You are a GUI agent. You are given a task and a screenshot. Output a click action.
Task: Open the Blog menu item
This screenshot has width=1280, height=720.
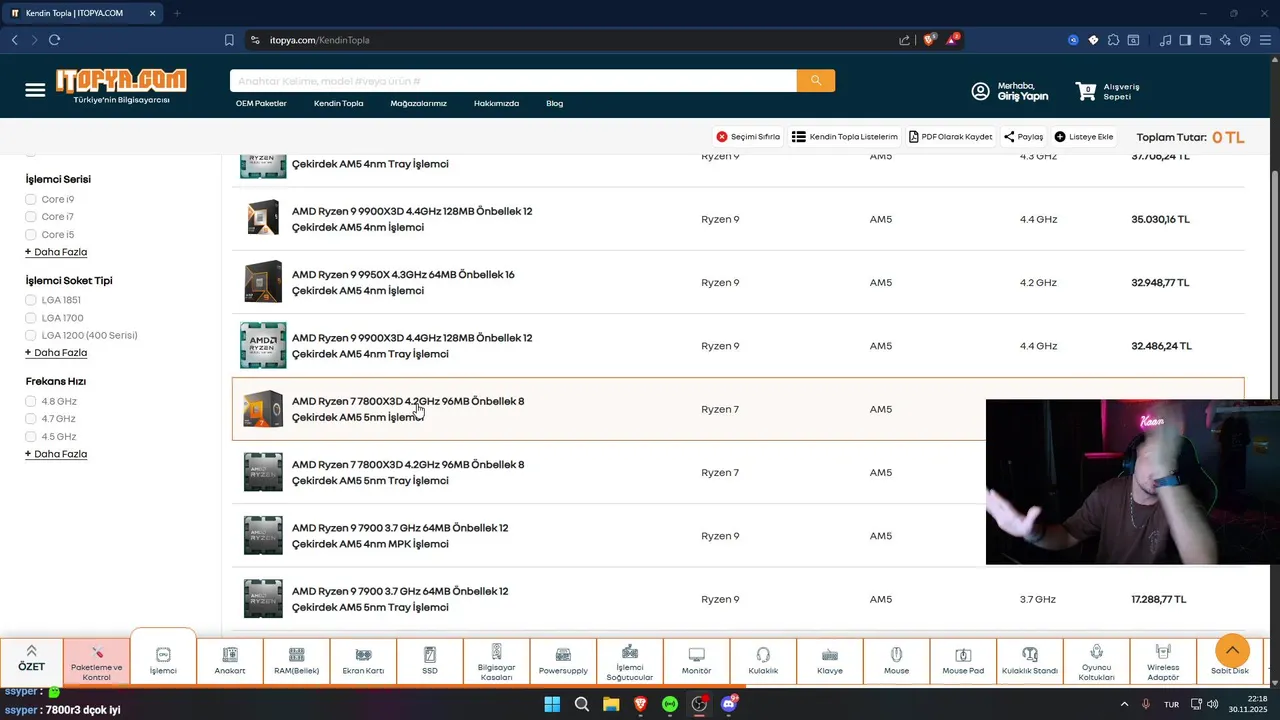554,103
